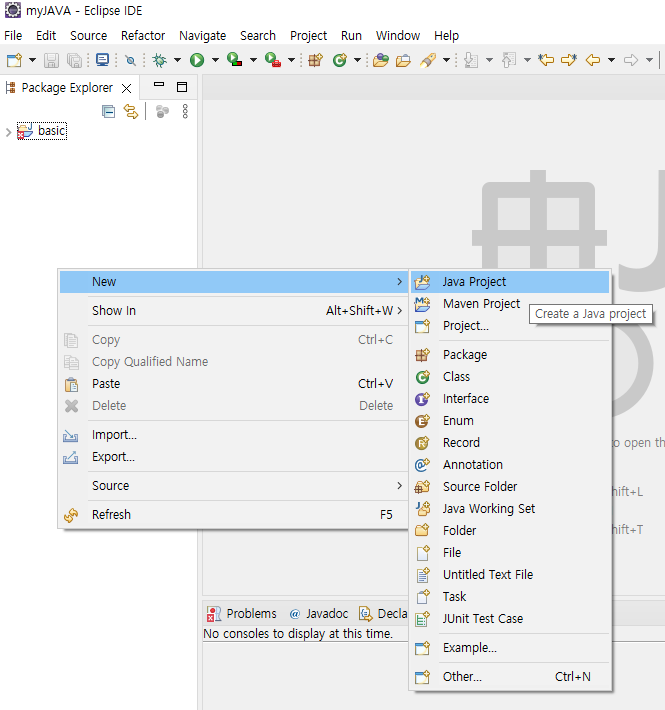The height and width of the screenshot is (710, 665).
Task: Maximize the Package Explorer view
Action: coord(182,87)
